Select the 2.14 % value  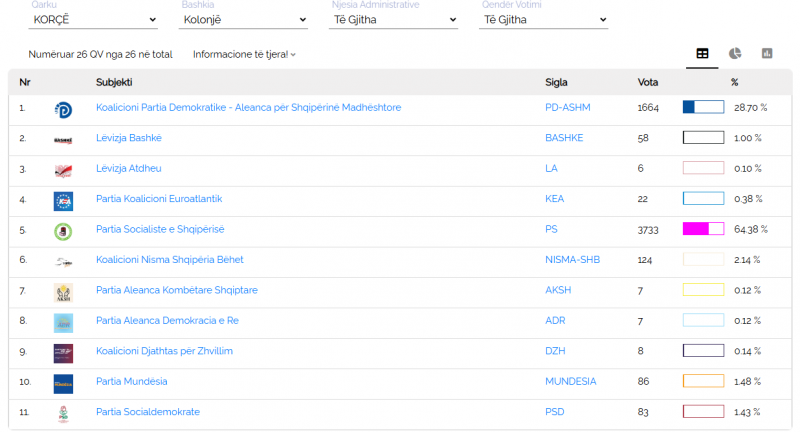click(x=747, y=260)
